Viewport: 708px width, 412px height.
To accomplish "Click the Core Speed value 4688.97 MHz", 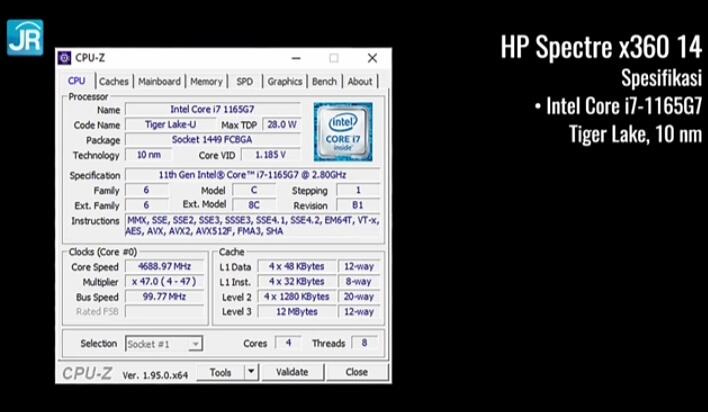I will pyautogui.click(x=164, y=267).
